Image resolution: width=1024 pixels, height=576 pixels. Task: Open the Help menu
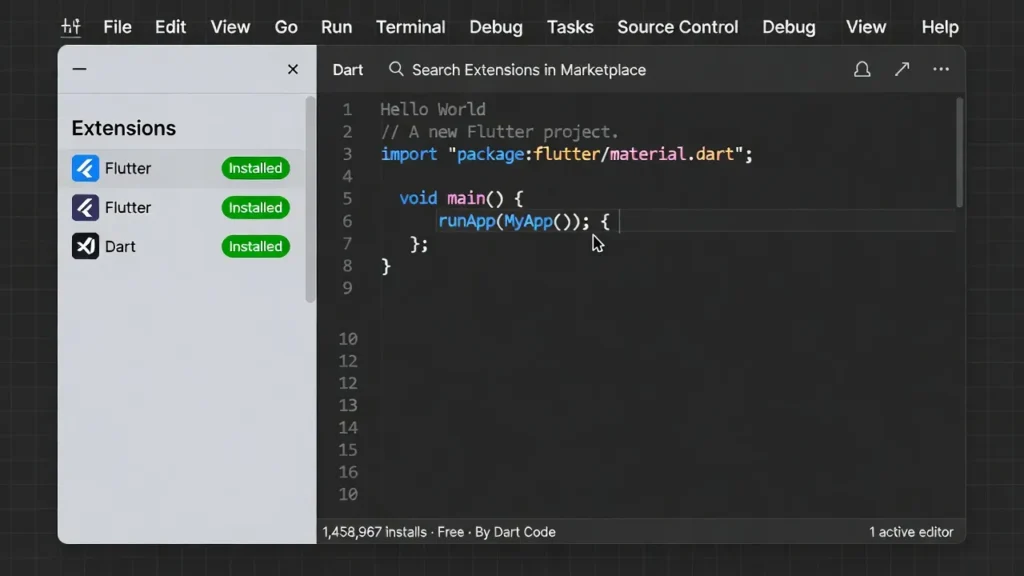pos(939,27)
